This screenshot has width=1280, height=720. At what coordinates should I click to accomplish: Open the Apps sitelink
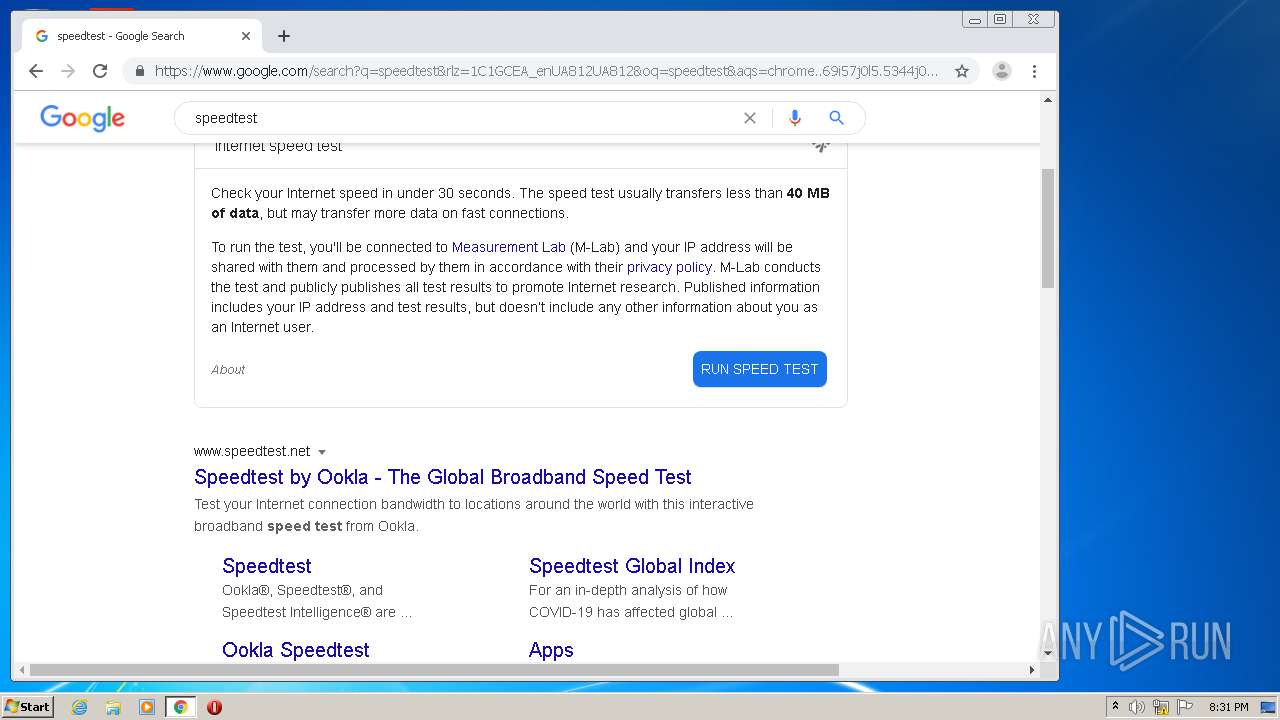551,650
